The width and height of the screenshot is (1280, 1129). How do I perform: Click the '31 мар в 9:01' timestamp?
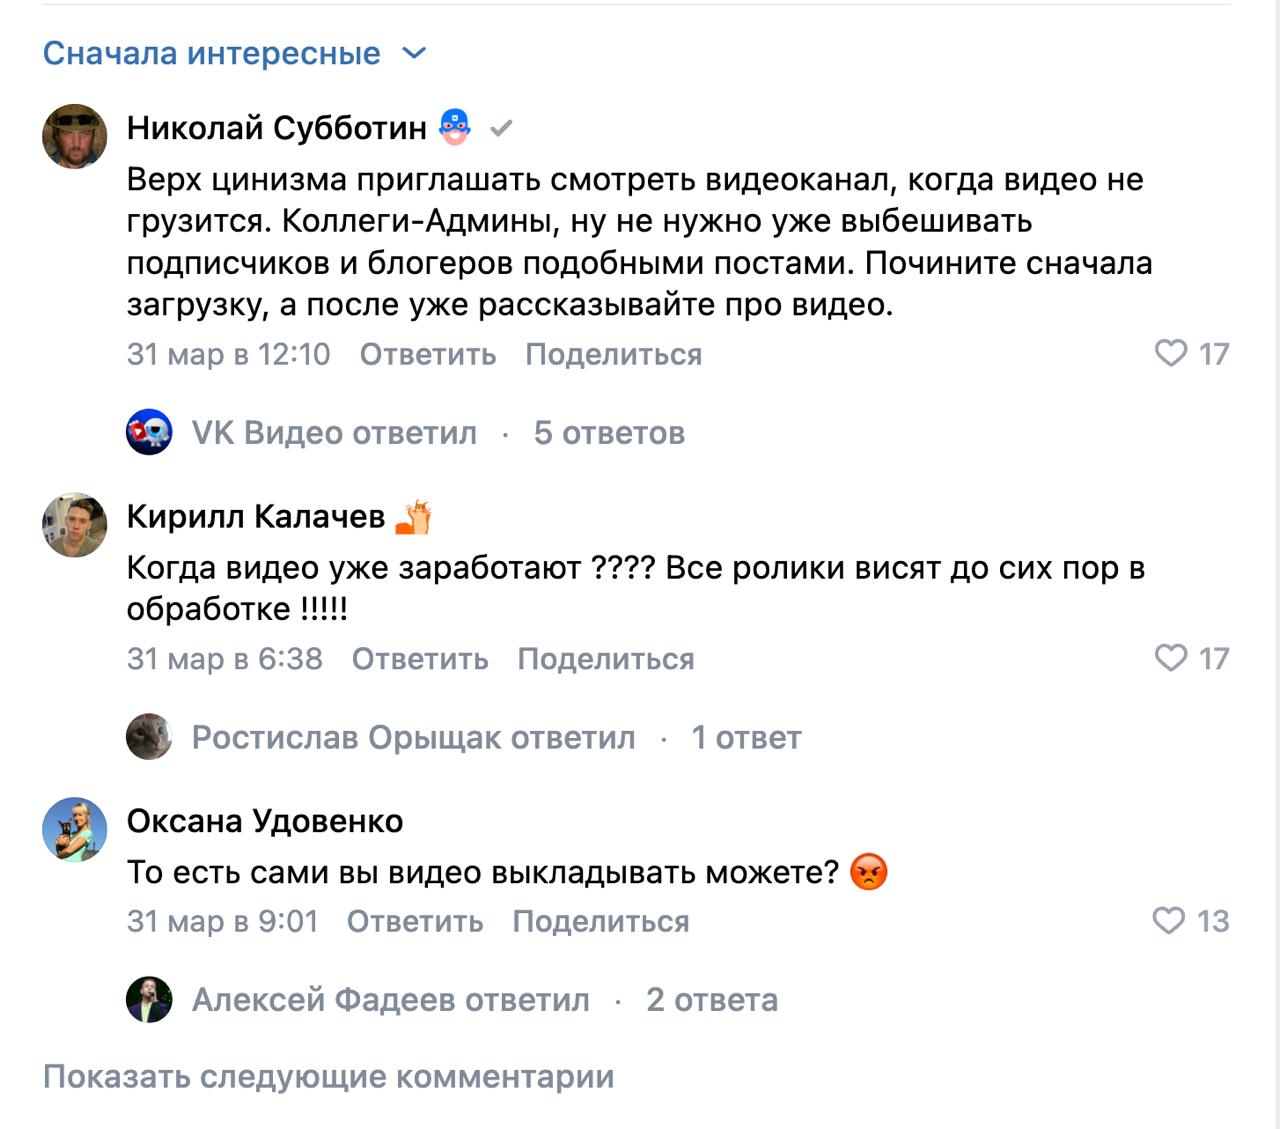222,921
